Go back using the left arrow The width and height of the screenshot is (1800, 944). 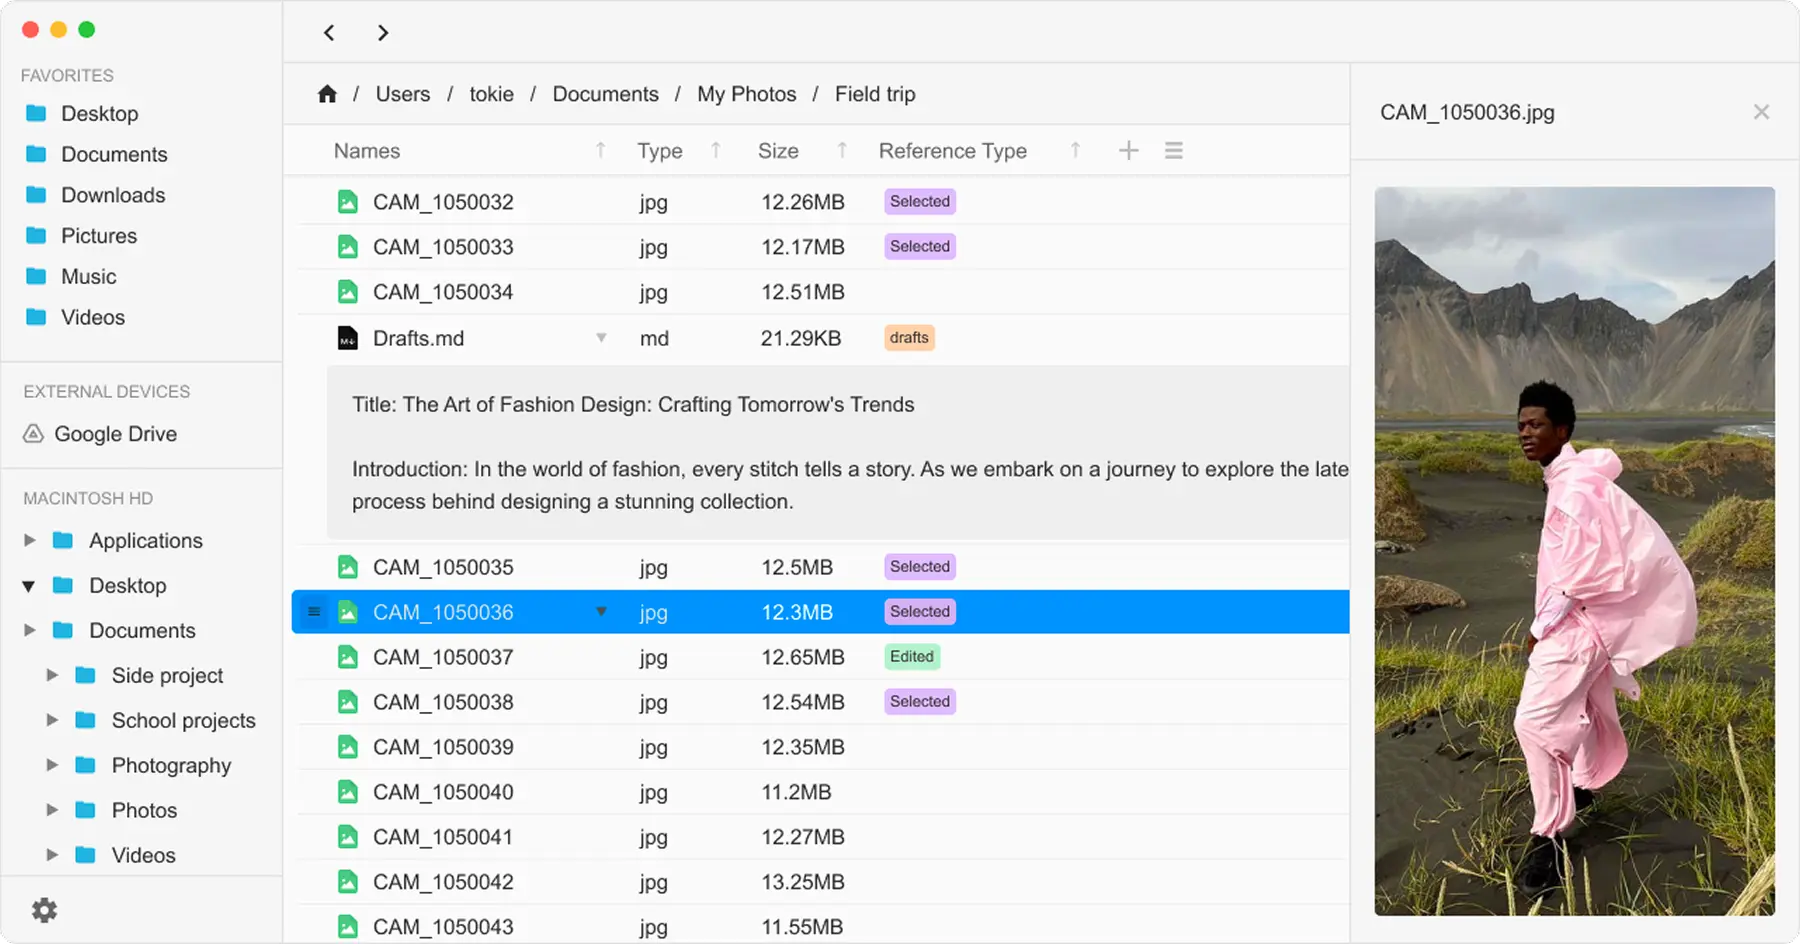pyautogui.click(x=329, y=33)
